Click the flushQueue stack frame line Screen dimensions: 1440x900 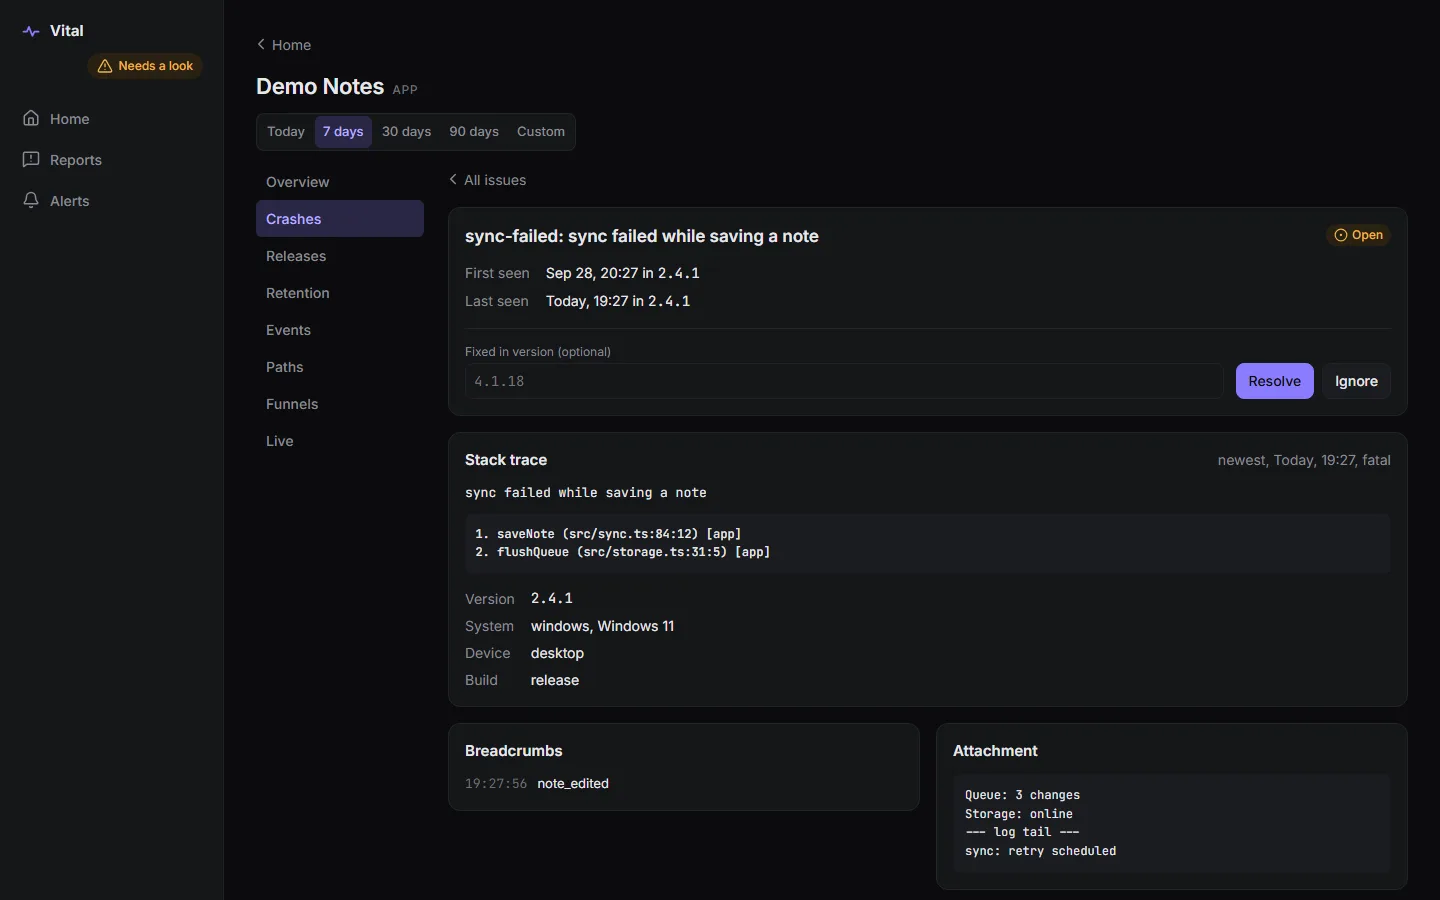tap(623, 552)
